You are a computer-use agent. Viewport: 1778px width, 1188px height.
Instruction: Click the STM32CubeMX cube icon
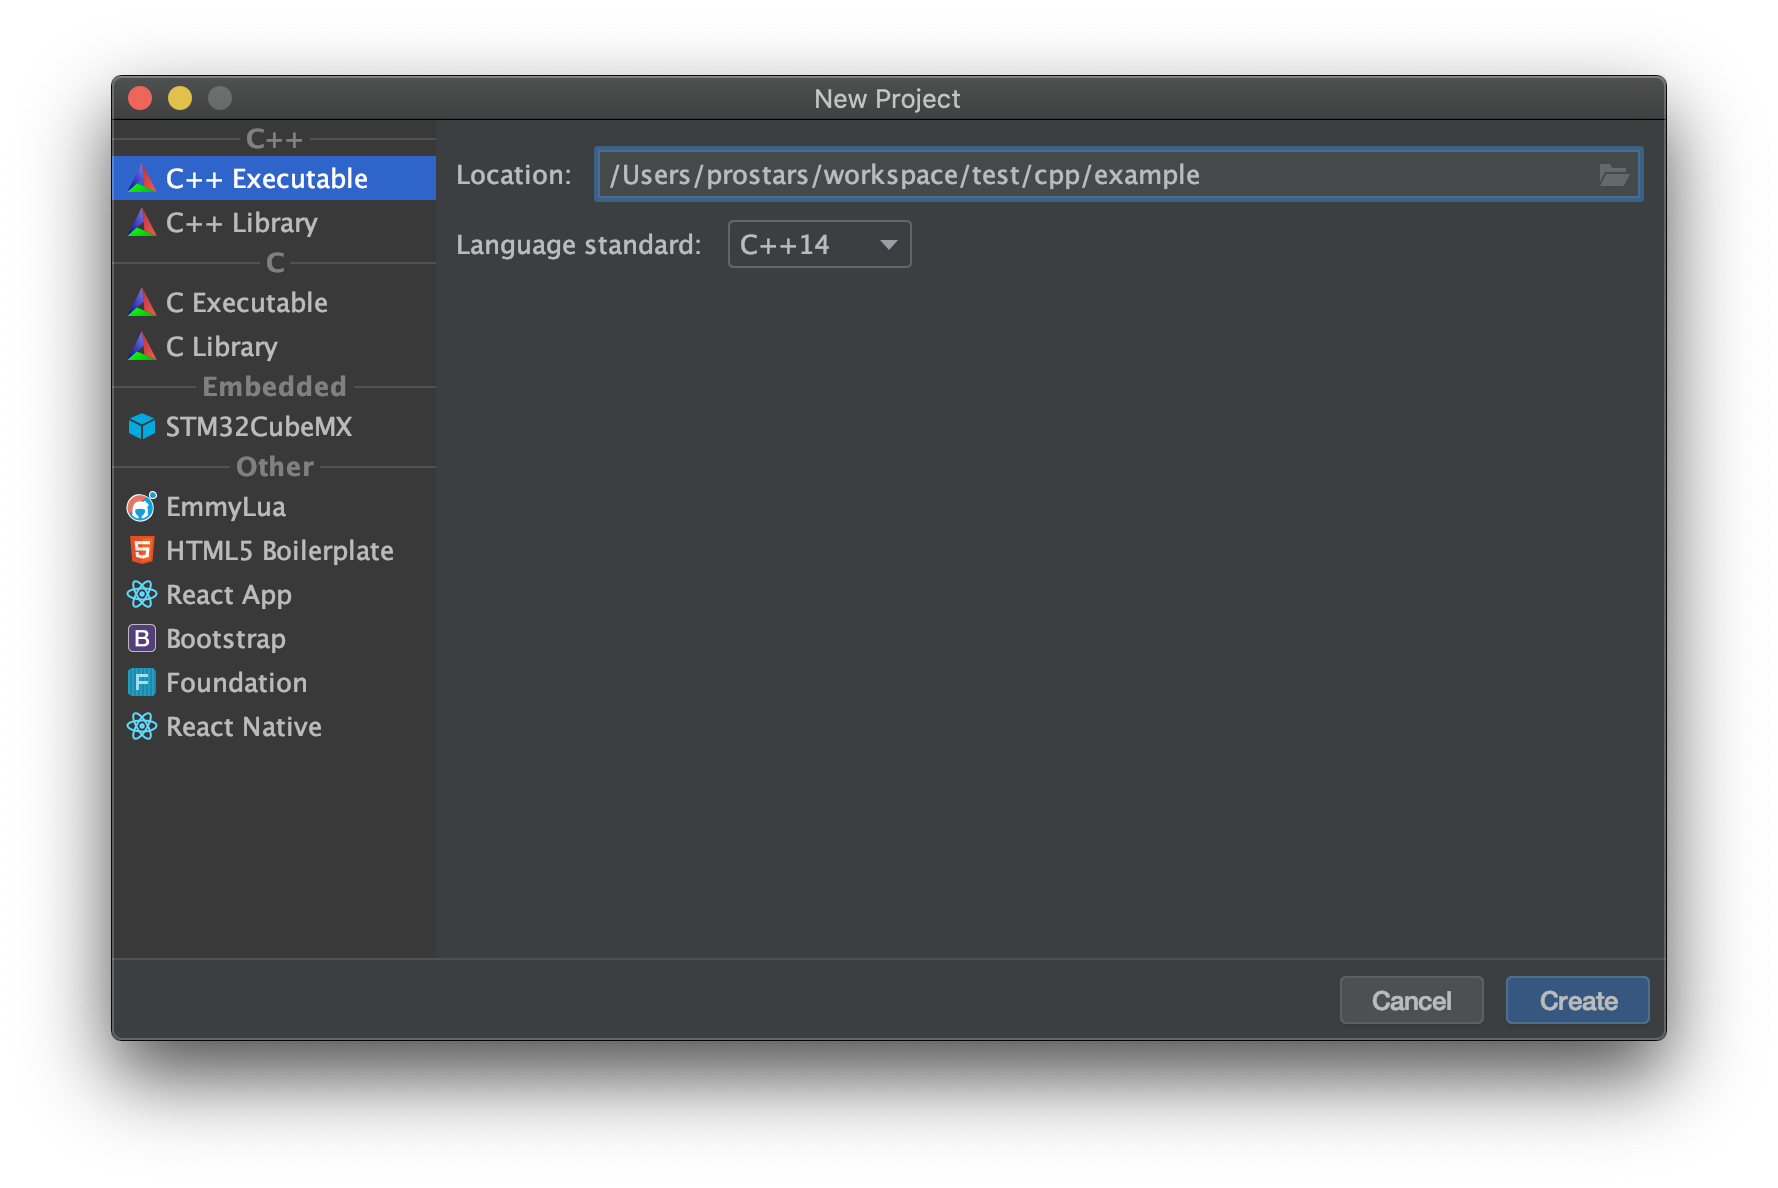tap(142, 427)
